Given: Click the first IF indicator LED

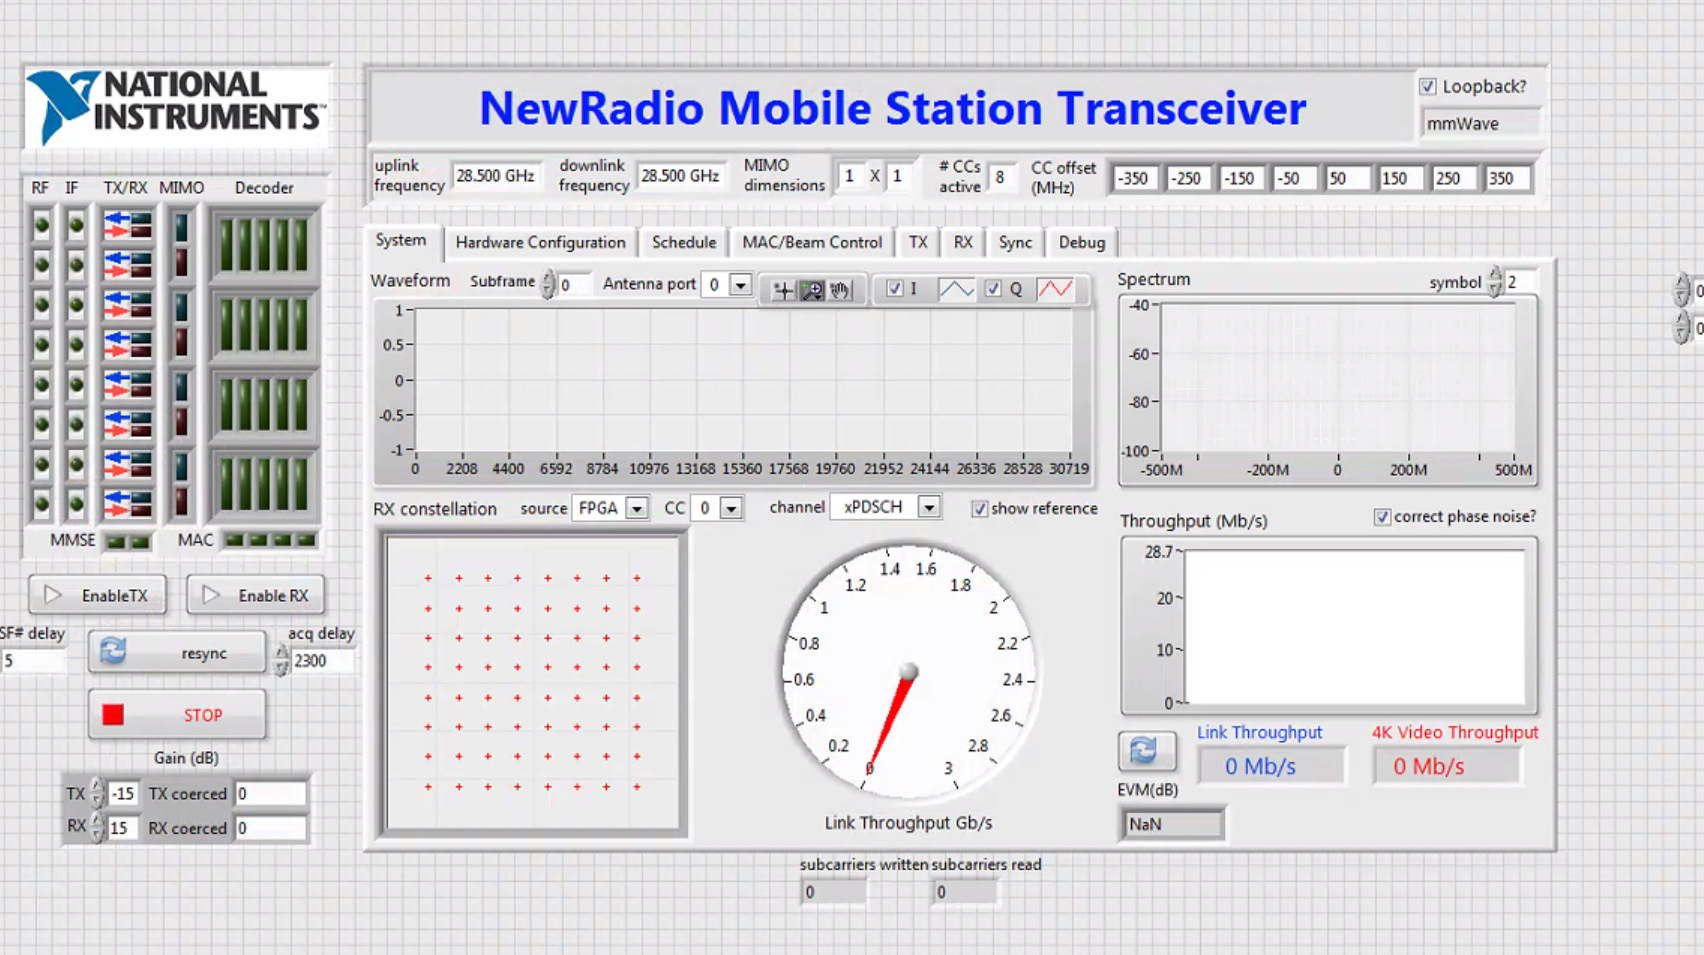Looking at the screenshot, I should [x=76, y=225].
